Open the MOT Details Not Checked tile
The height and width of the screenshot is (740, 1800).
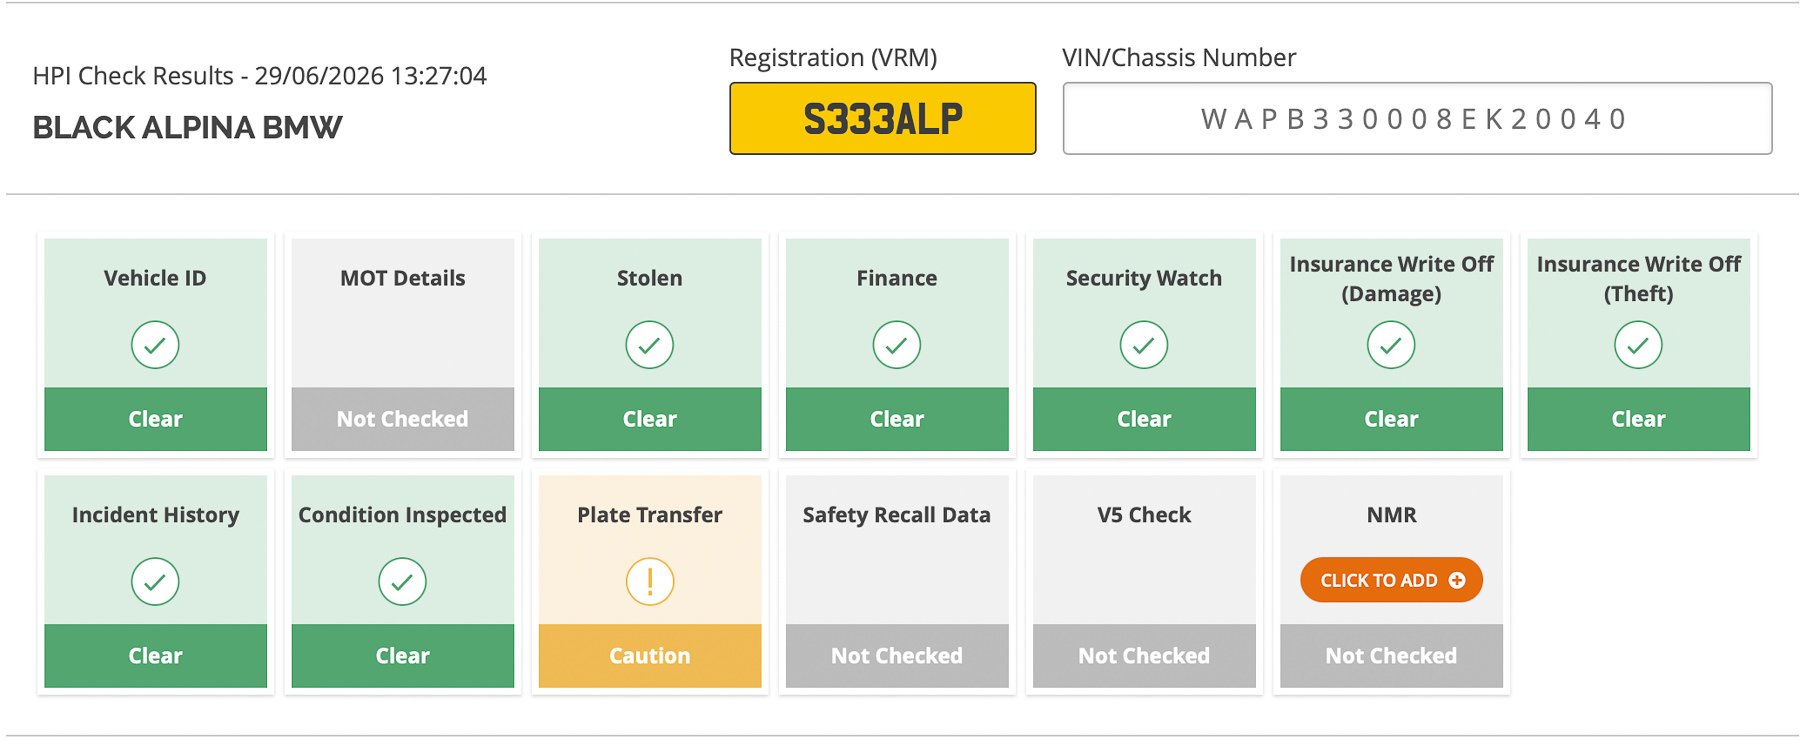click(x=403, y=344)
